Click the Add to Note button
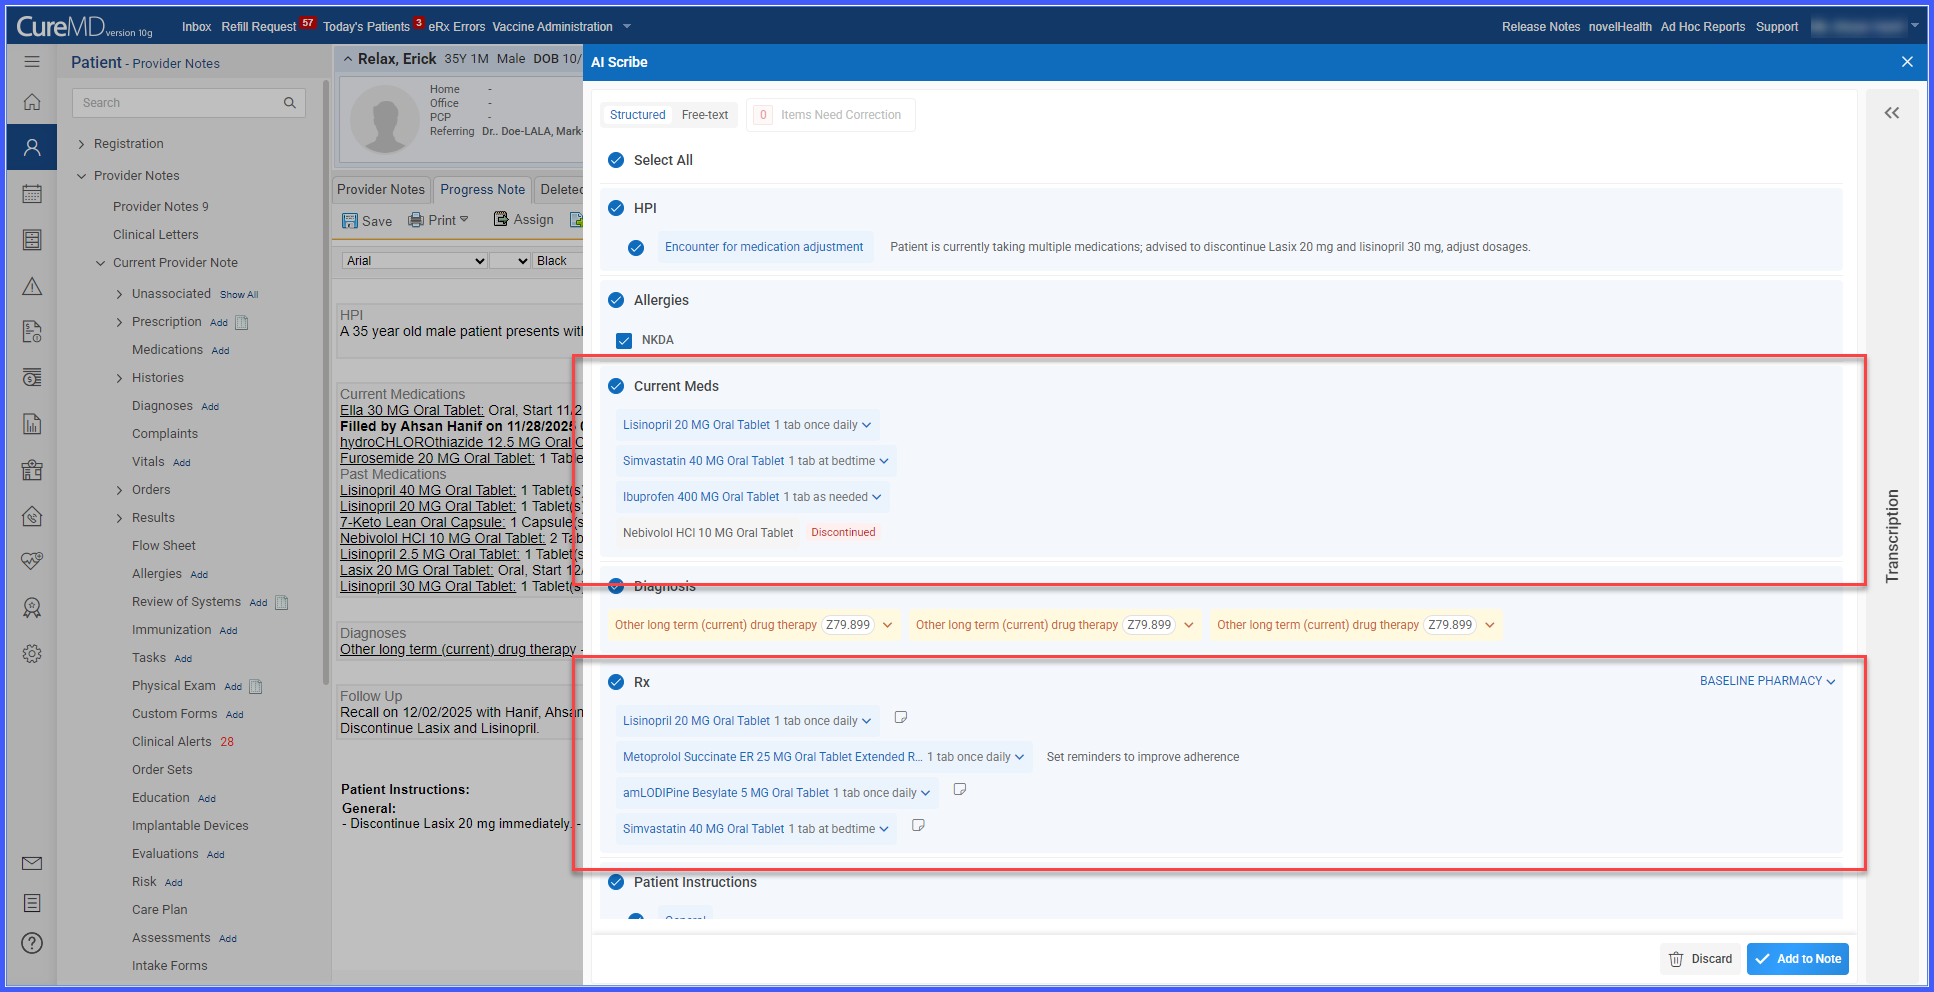This screenshot has height=992, width=1934. point(1797,959)
